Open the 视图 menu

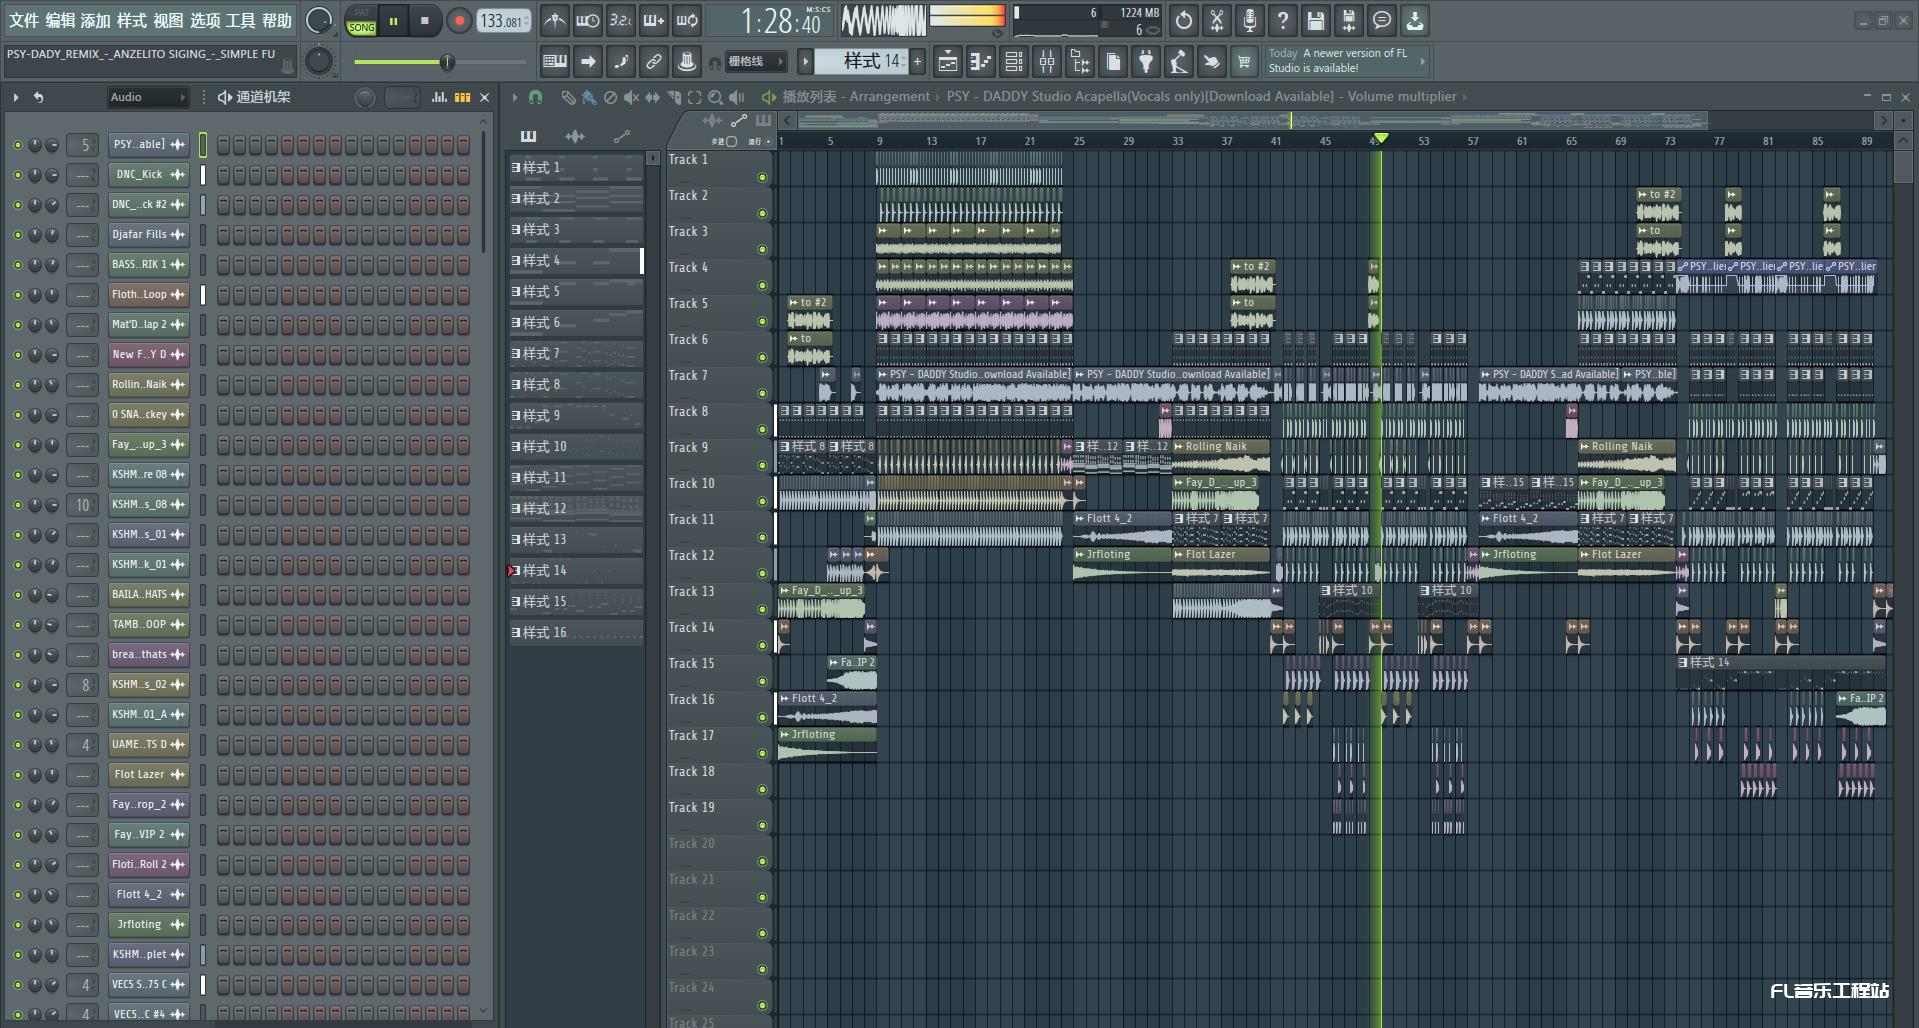pos(168,20)
